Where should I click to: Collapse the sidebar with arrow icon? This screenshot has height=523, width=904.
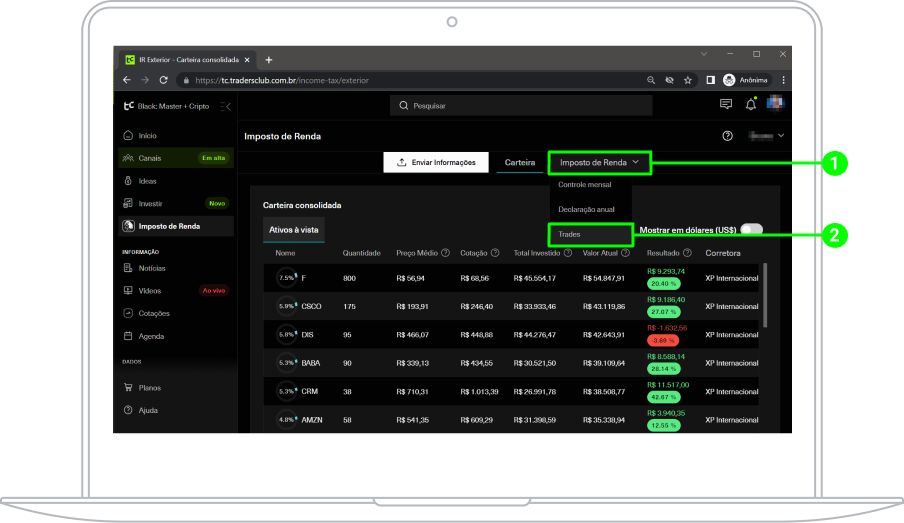(x=225, y=106)
